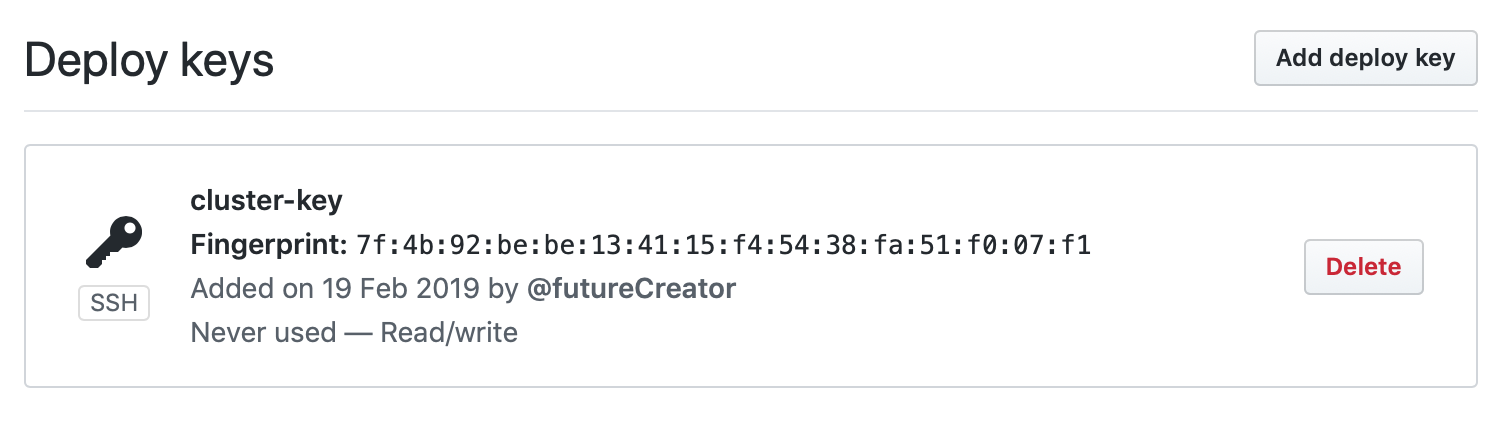
Task: Click the "Added on" text
Action: 251,290
